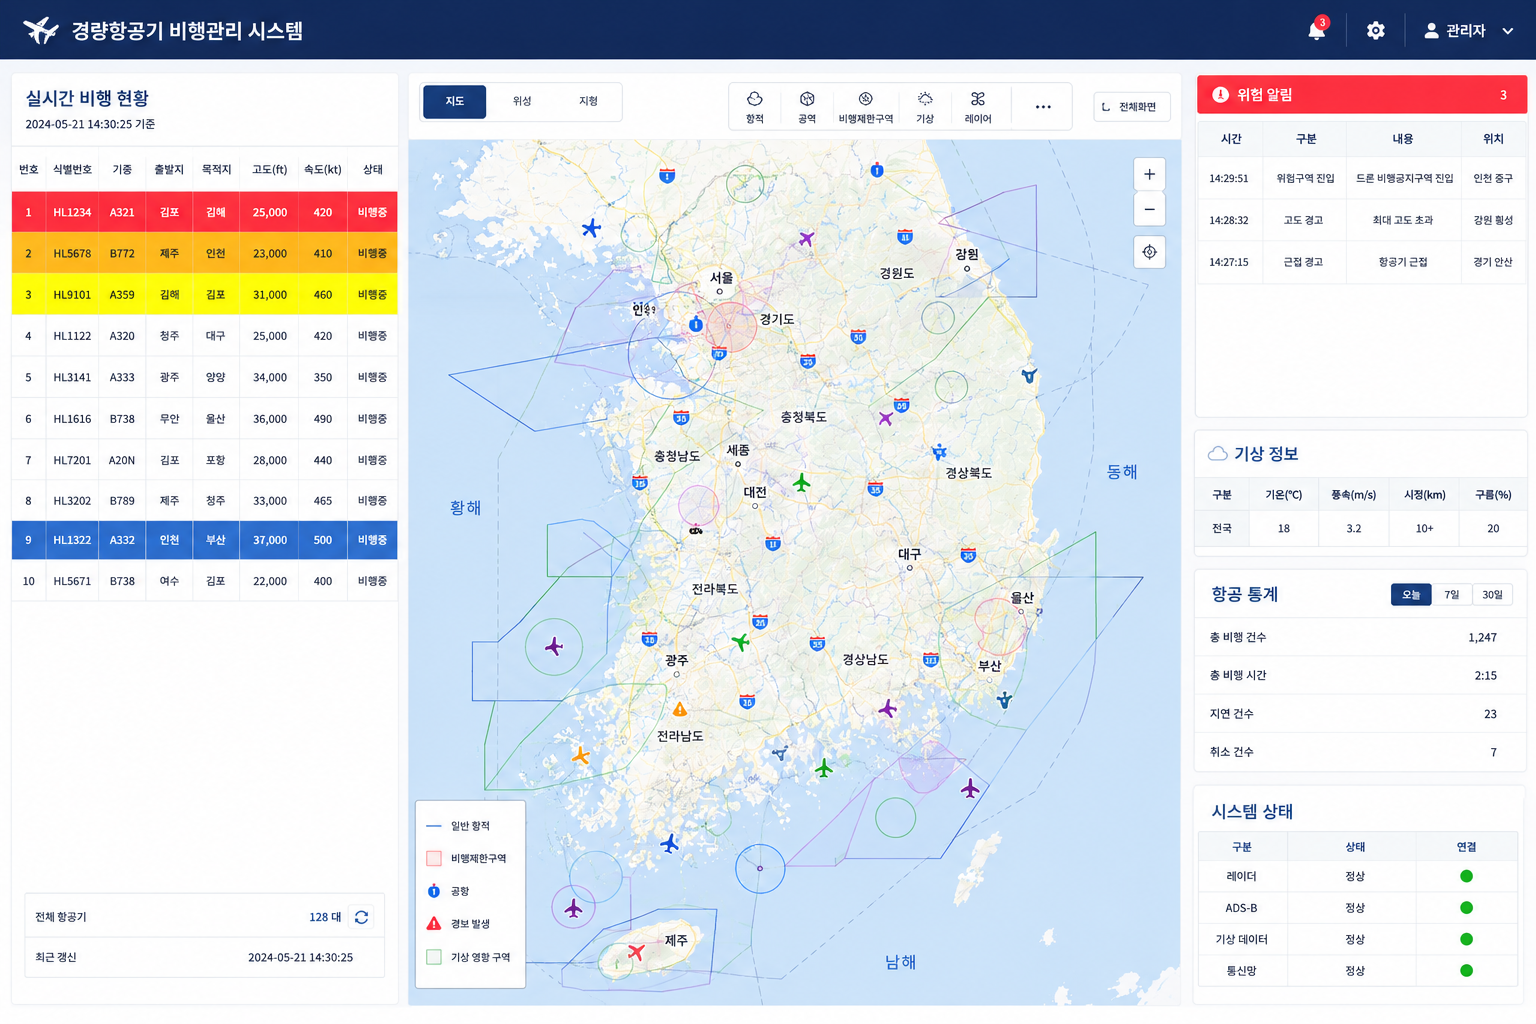Expand the 관리자 account dropdown chevron
This screenshot has height=1024, width=1536.
click(1508, 31)
